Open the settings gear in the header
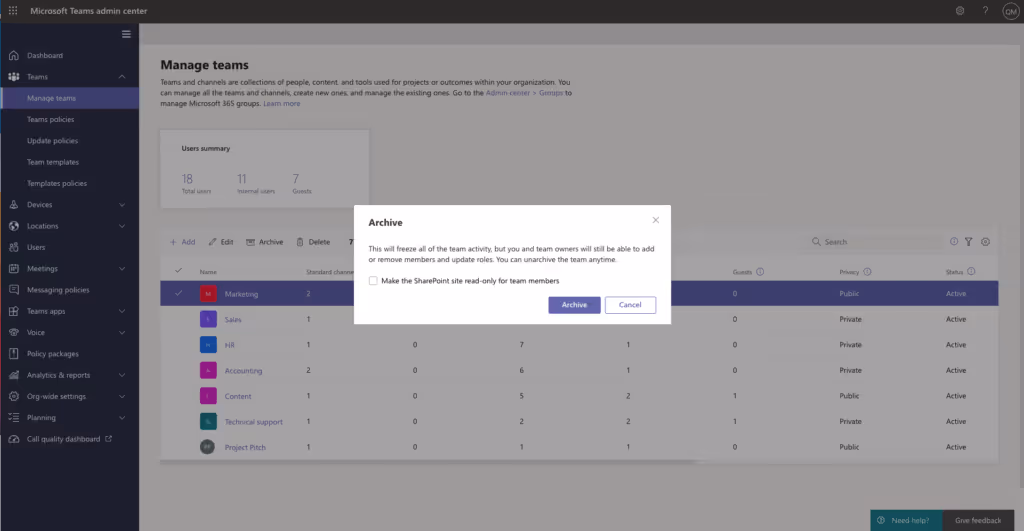 [x=960, y=10]
